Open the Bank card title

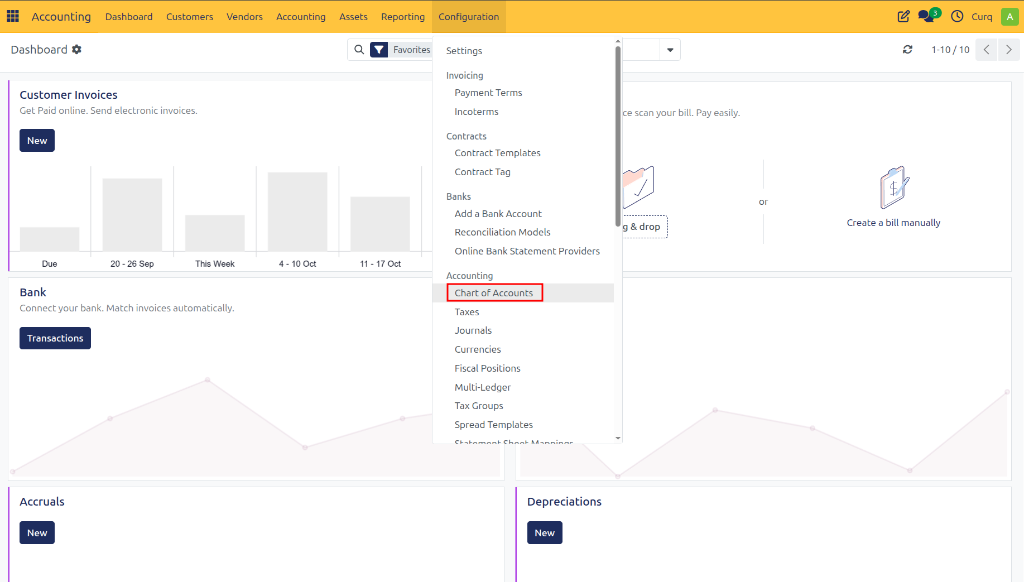[x=33, y=292]
